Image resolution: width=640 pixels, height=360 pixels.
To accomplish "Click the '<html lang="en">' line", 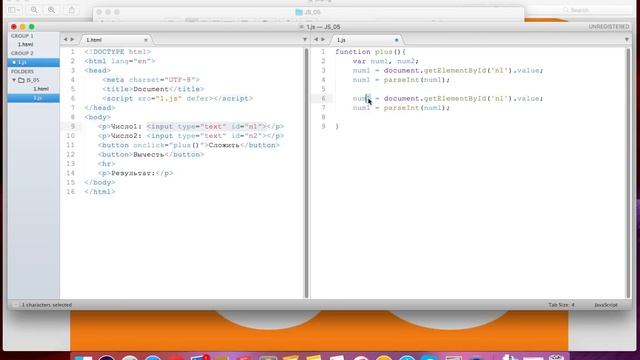I will [x=120, y=61].
